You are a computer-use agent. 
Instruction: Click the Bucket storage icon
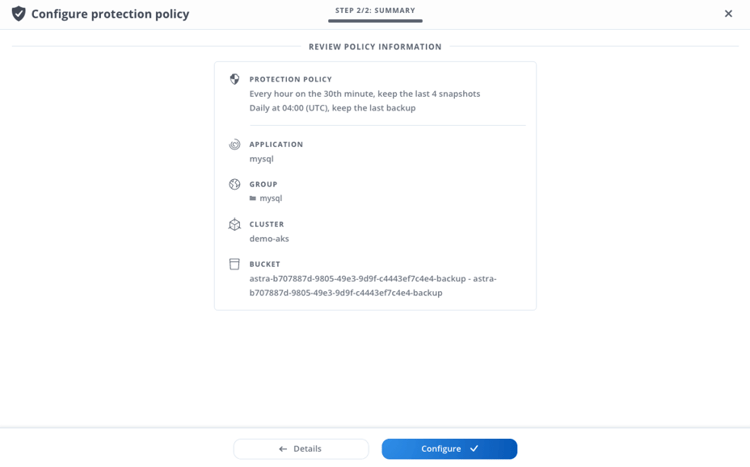[x=235, y=264]
